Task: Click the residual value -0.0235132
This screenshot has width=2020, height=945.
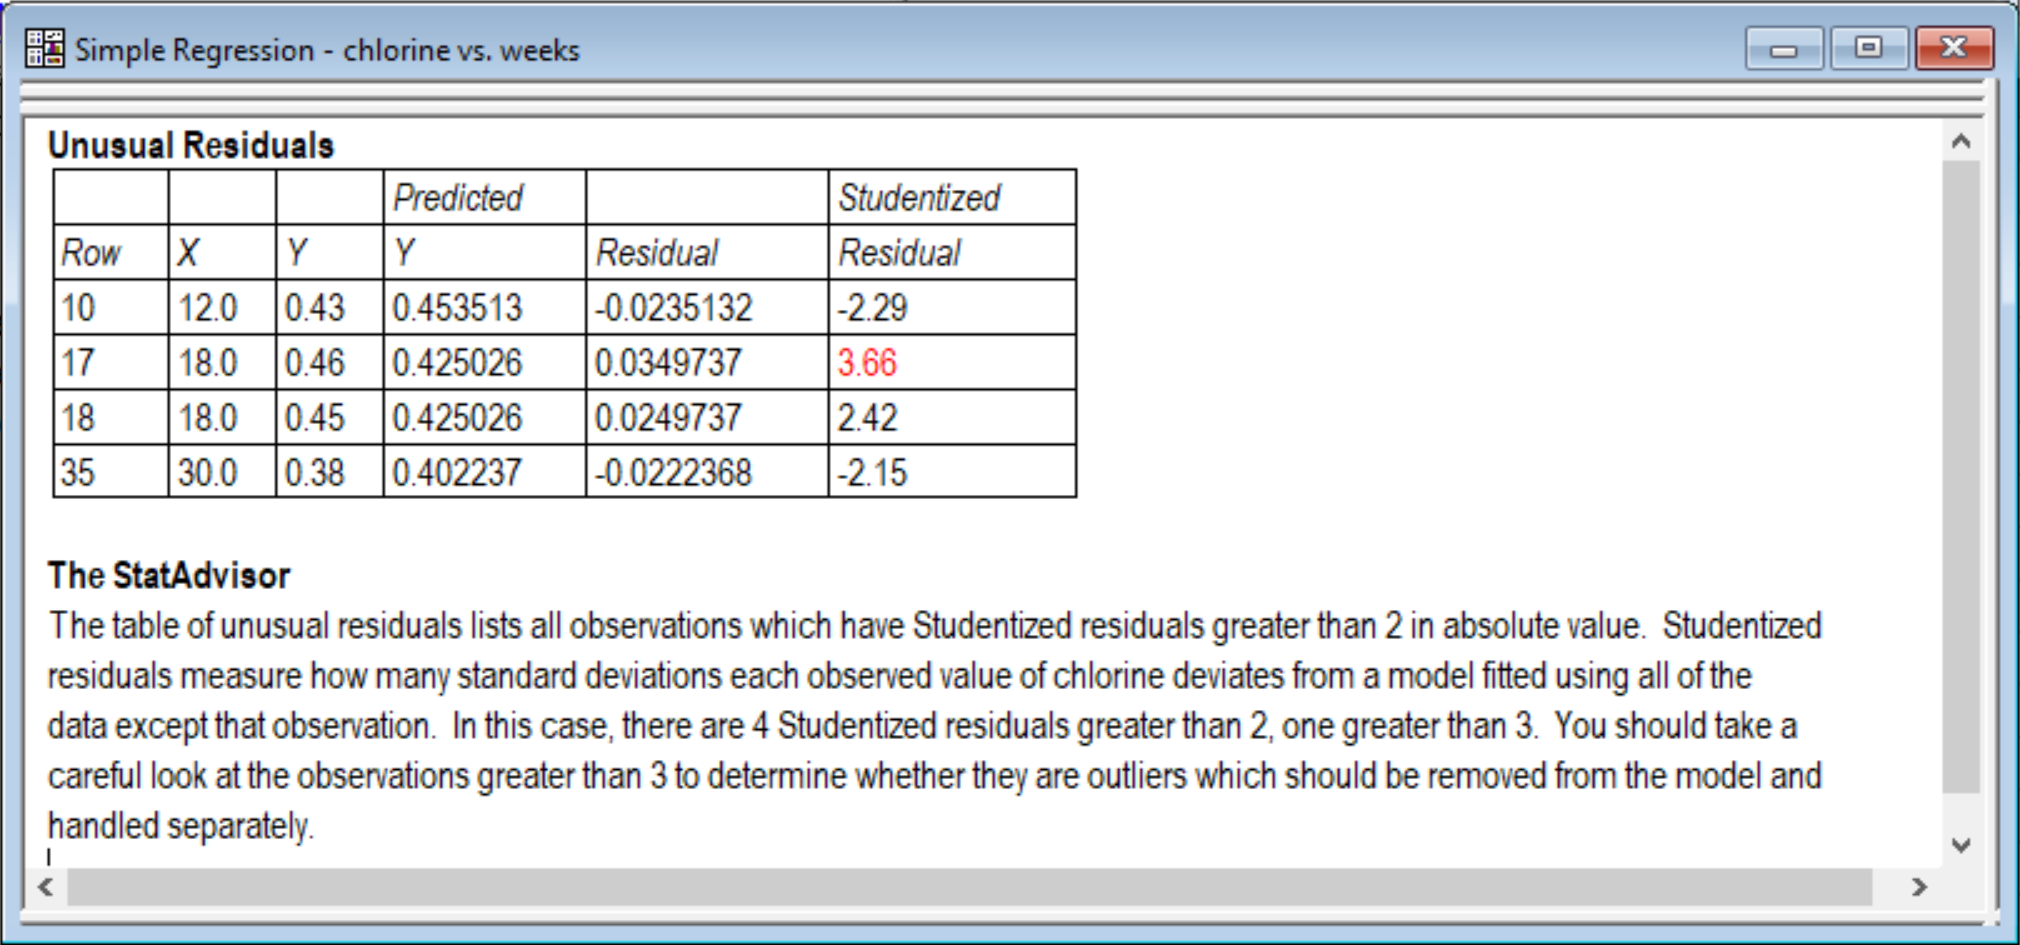Action: (675, 308)
